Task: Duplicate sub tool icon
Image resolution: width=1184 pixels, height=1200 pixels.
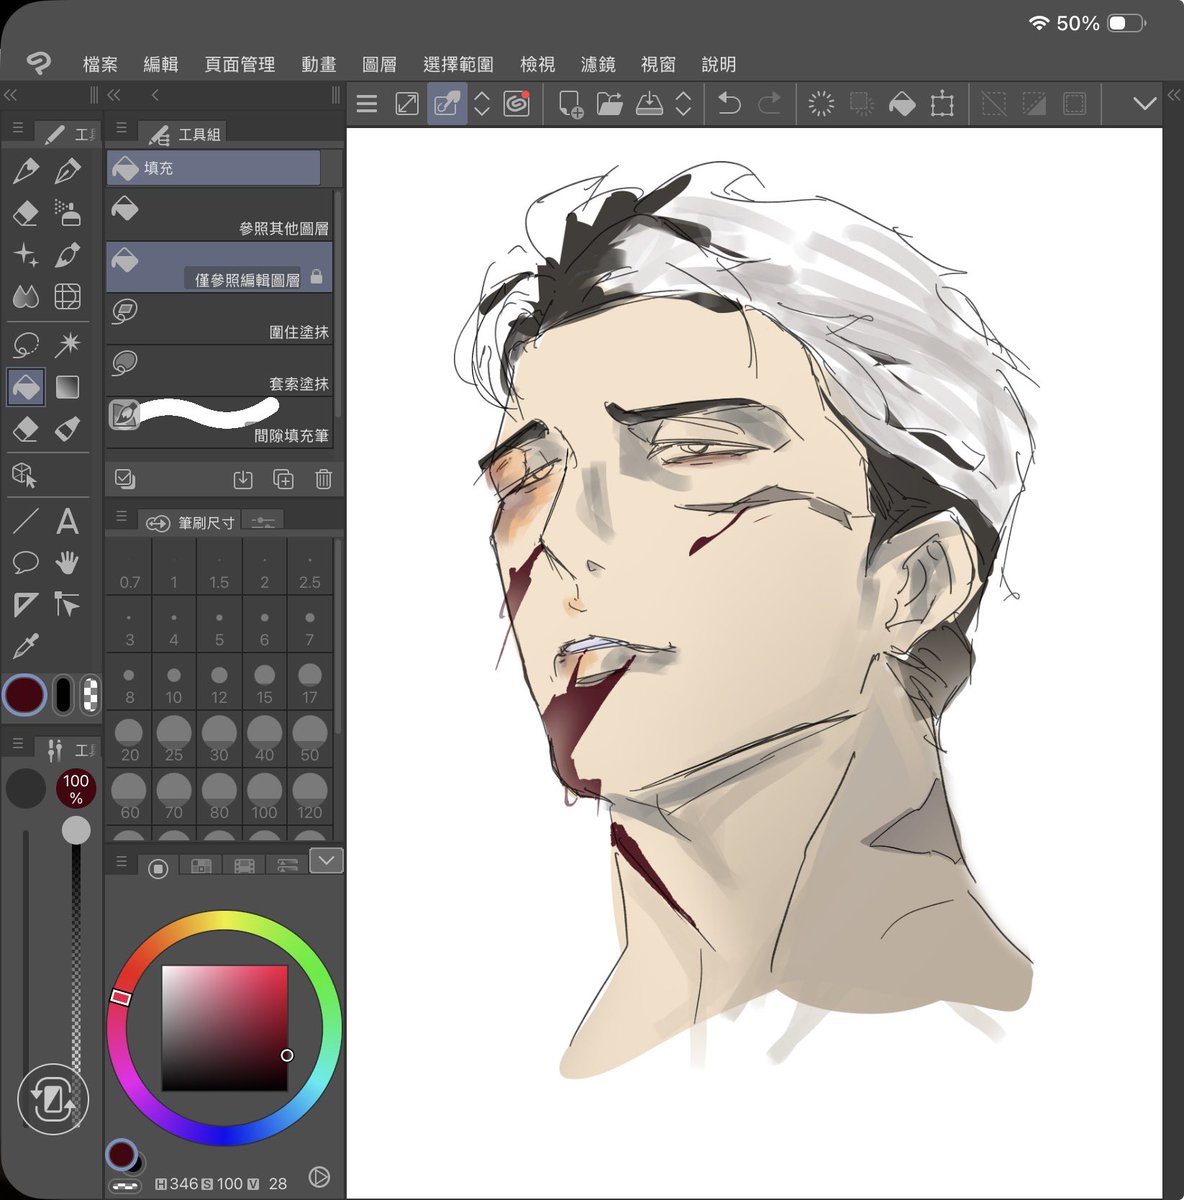Action: click(x=283, y=479)
